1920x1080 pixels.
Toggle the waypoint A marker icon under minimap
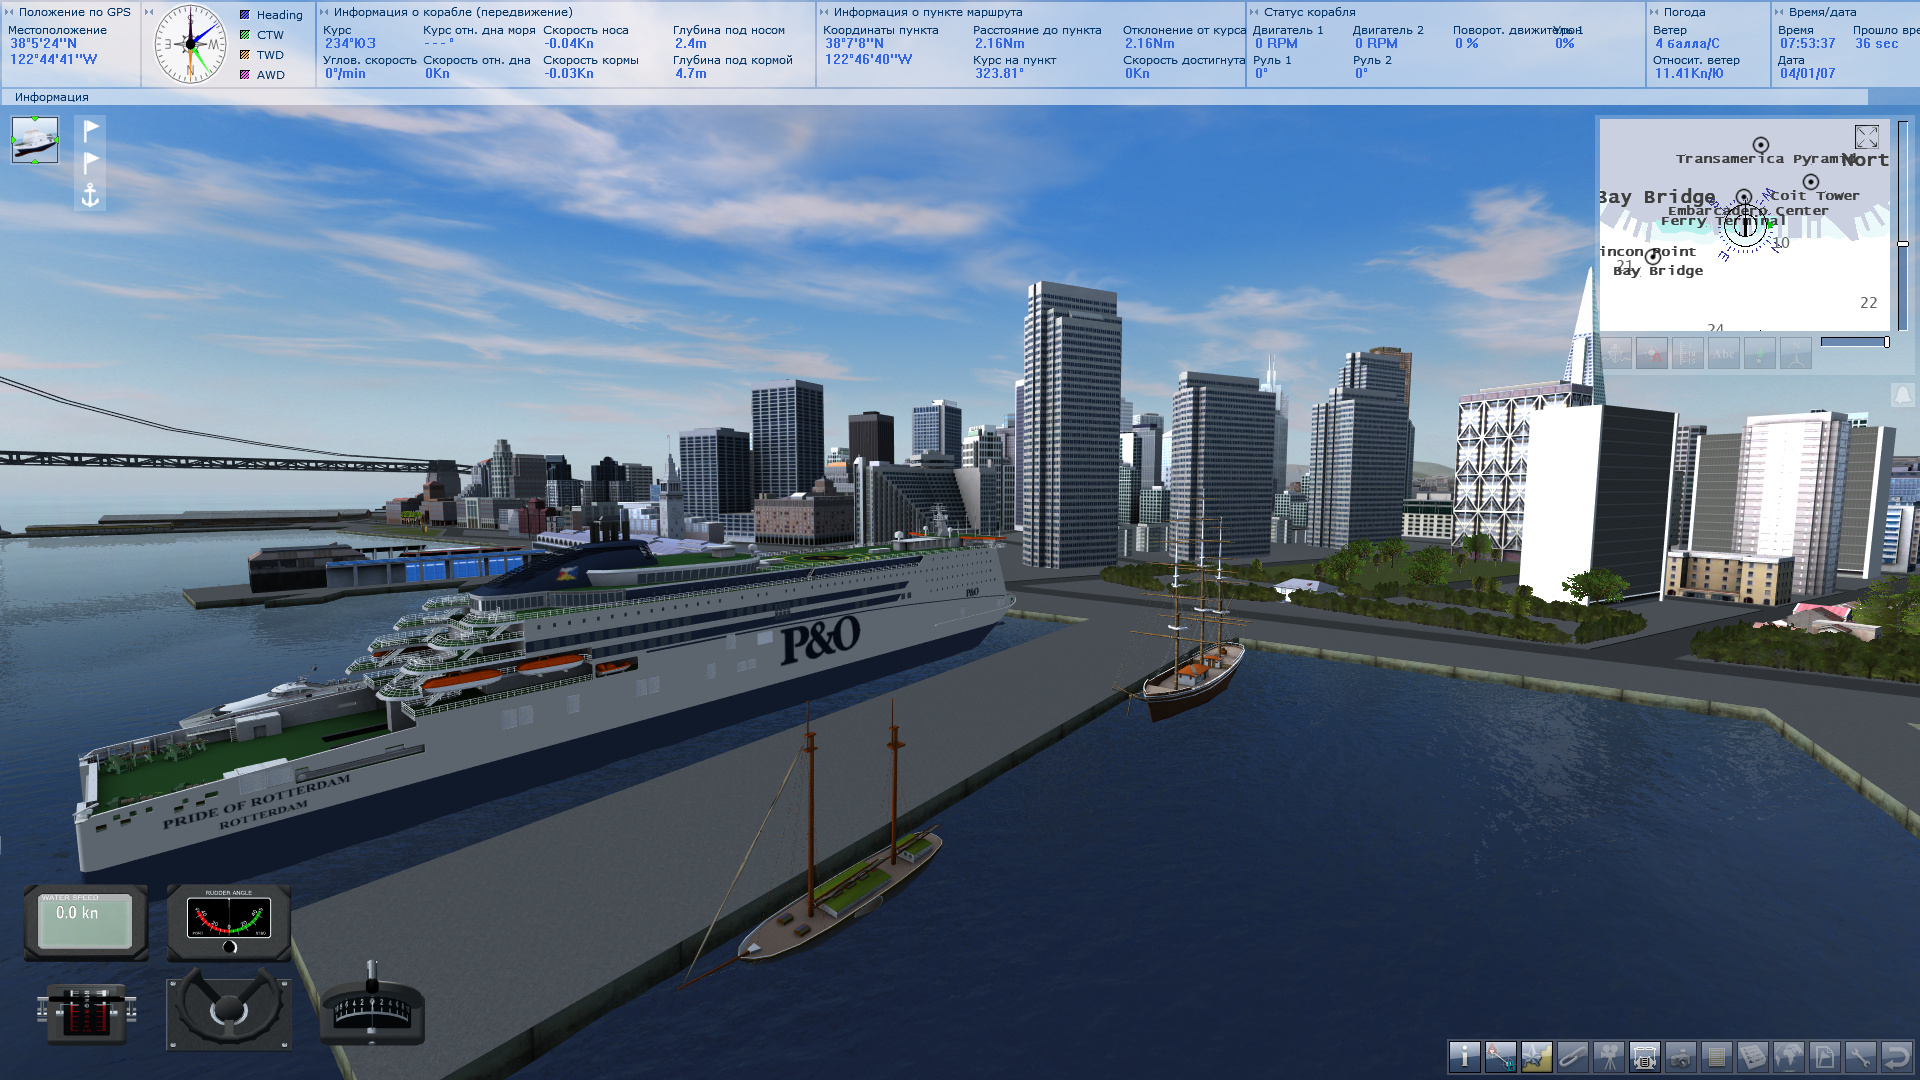pos(1652,353)
